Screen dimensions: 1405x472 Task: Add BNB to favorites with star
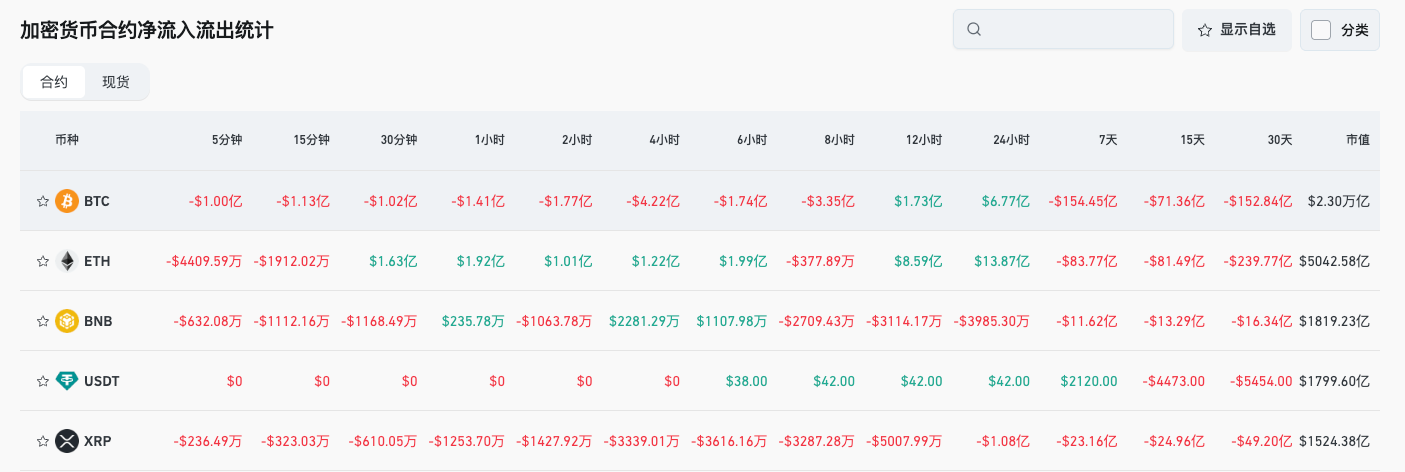[43, 321]
